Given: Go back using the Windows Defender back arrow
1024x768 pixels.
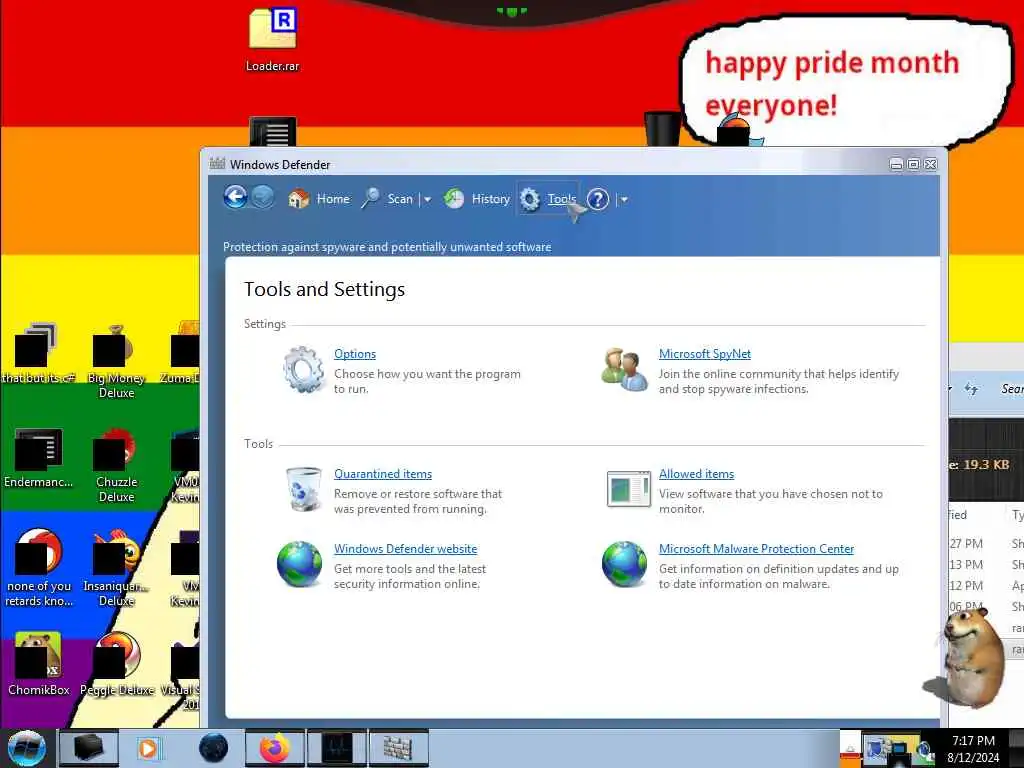Looking at the screenshot, I should [236, 197].
